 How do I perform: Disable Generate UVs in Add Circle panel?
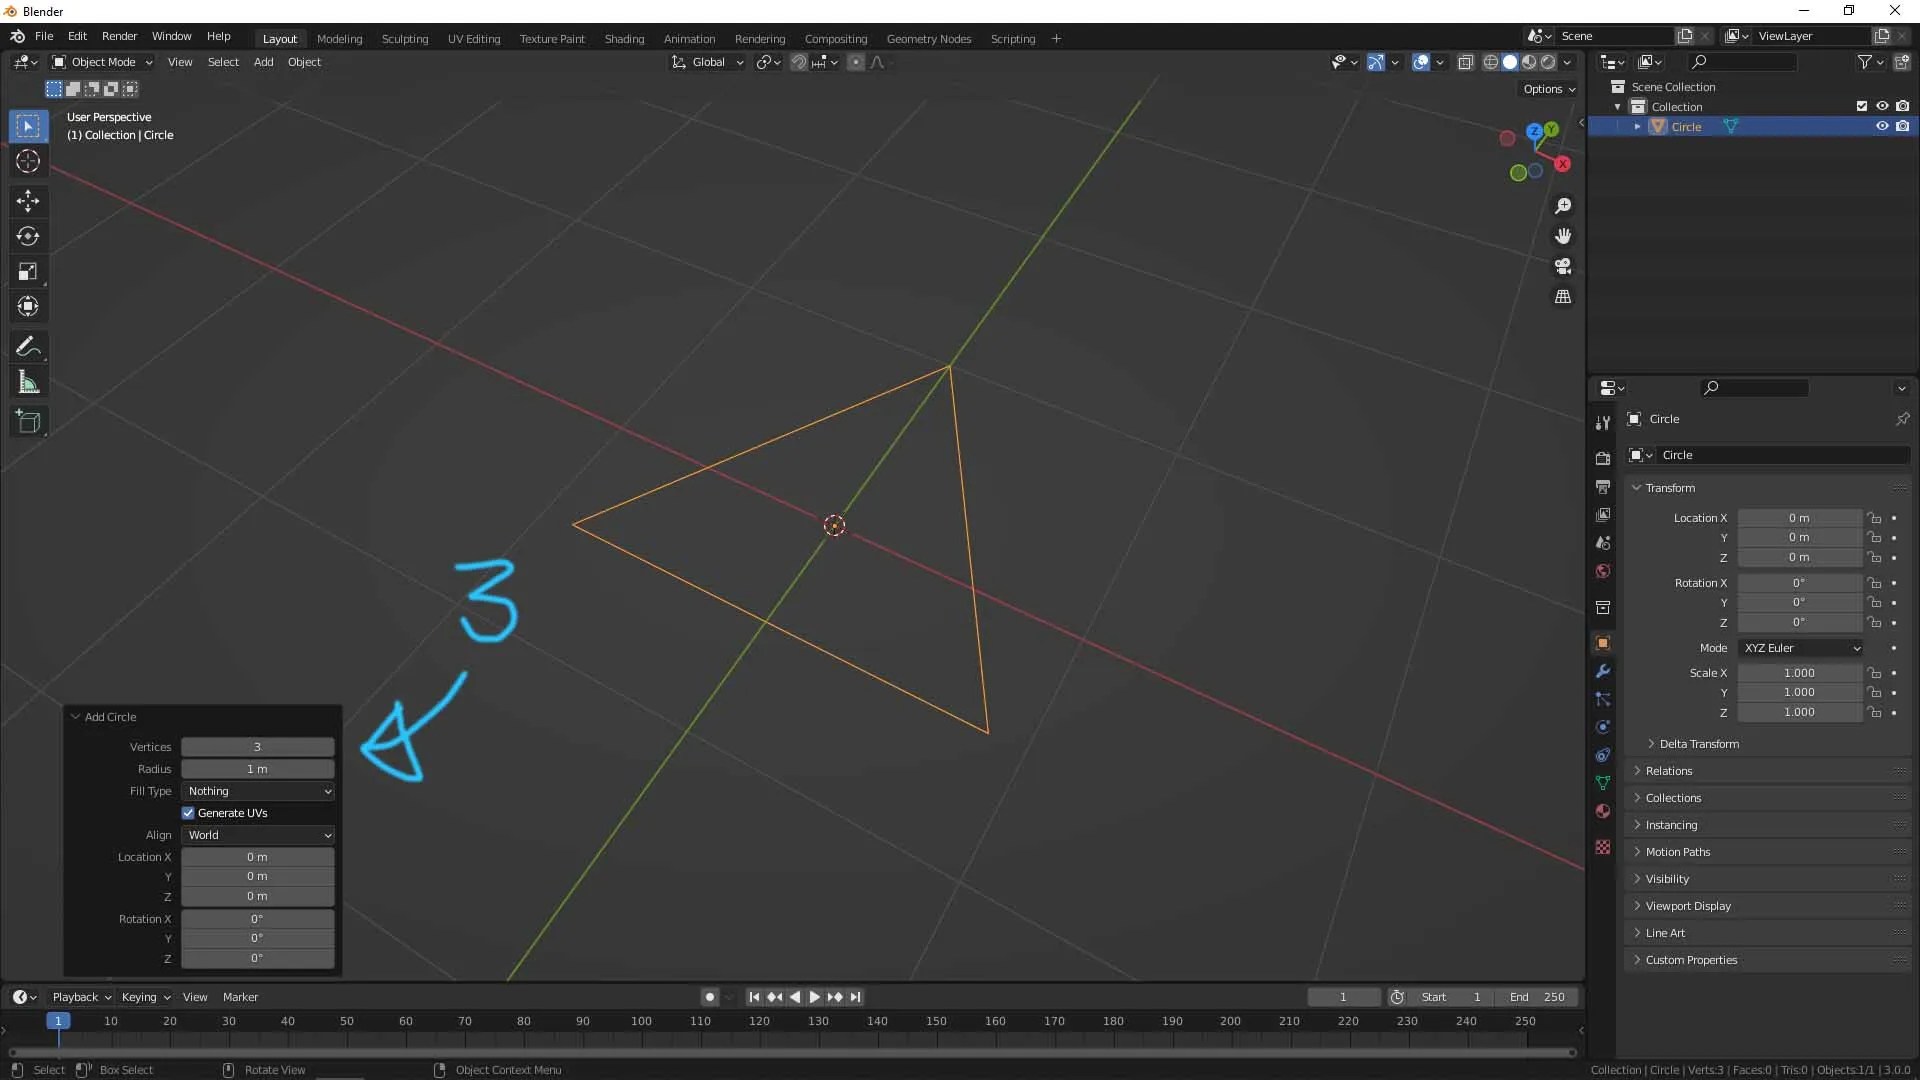(x=187, y=813)
